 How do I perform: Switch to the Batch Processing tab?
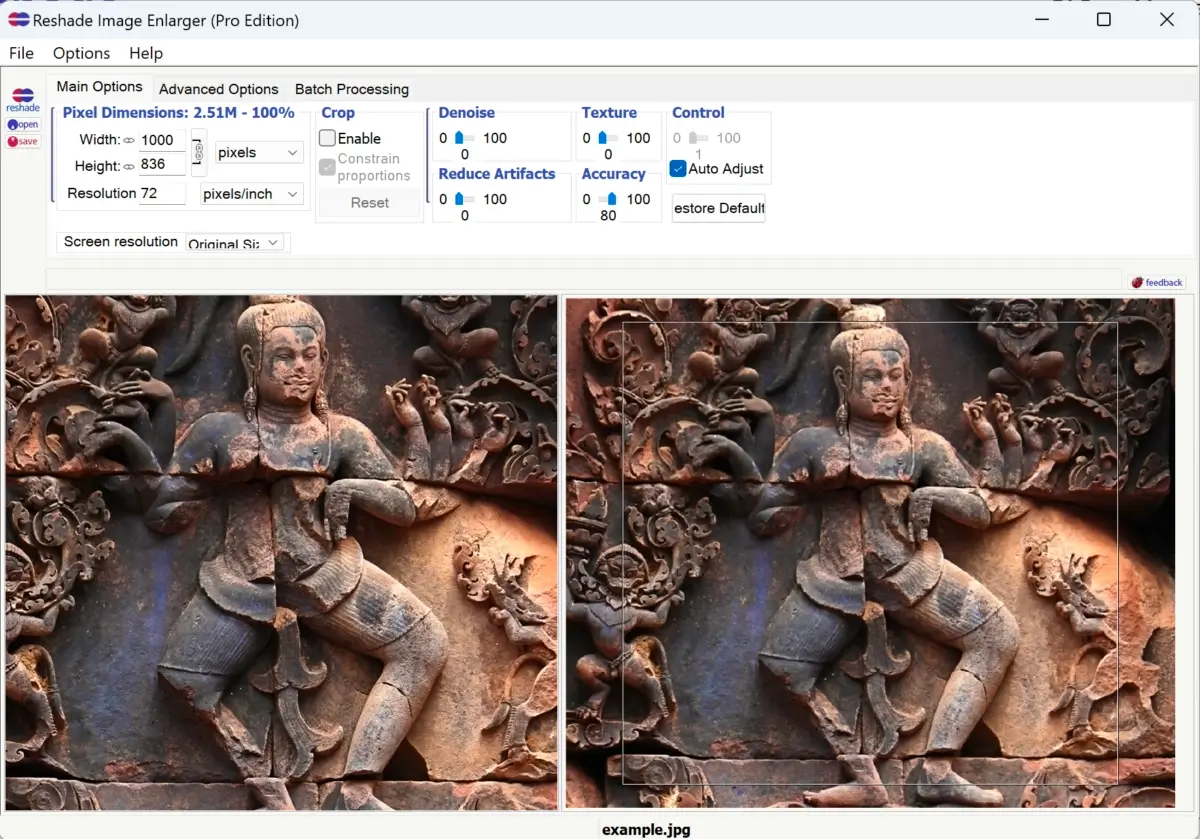click(x=352, y=89)
